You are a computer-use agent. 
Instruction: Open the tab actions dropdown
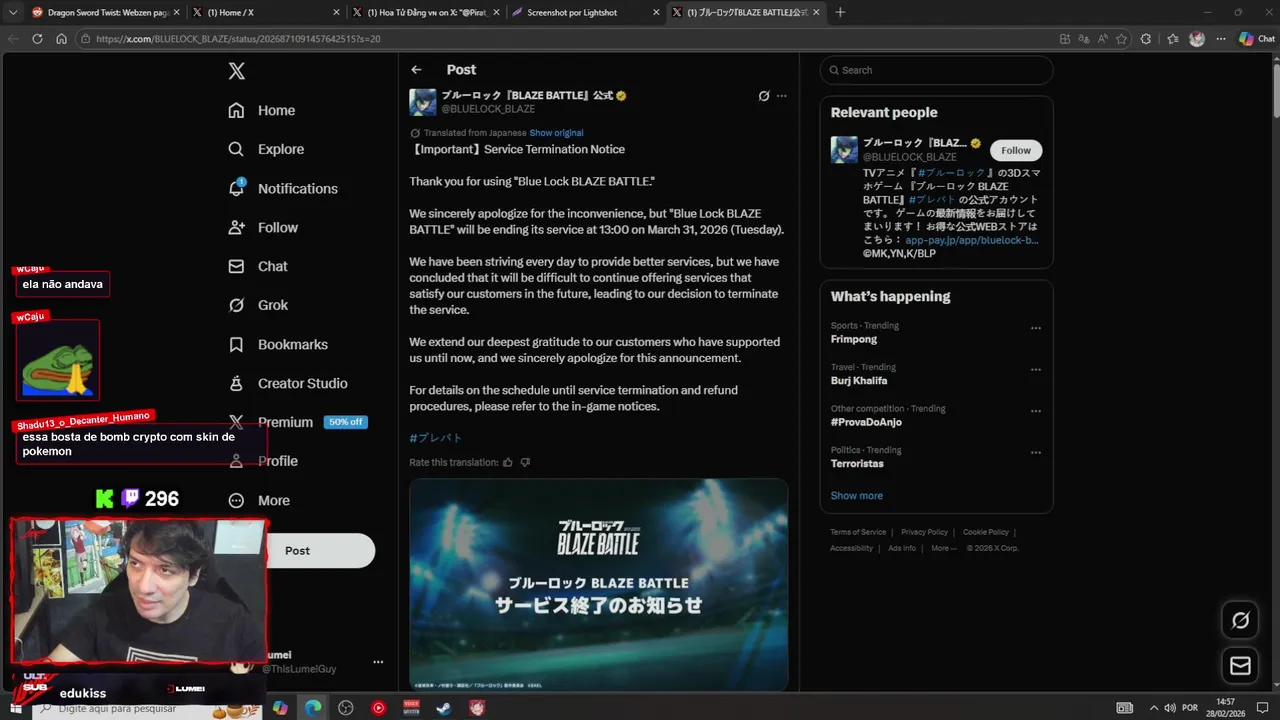(13, 12)
